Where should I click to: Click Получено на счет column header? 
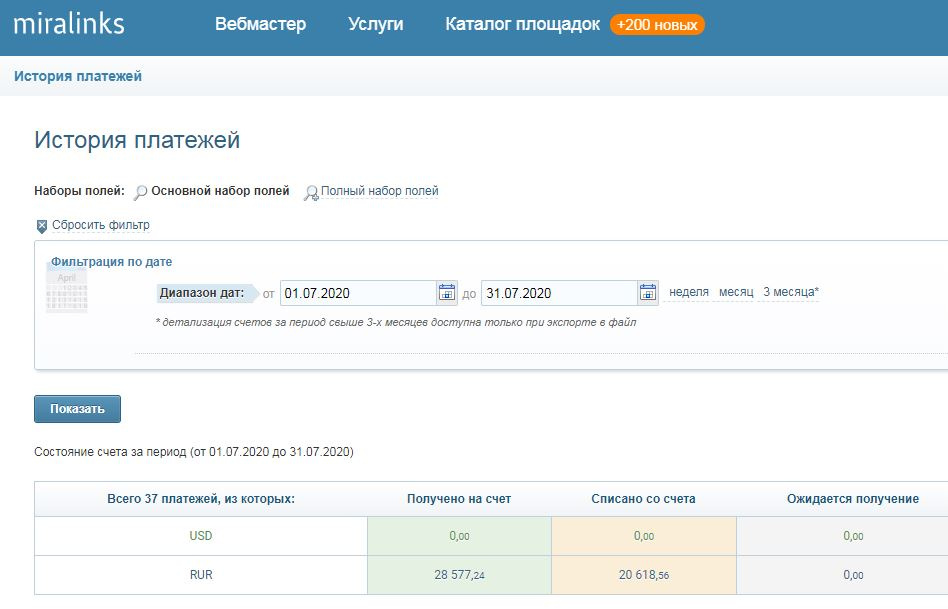pos(459,499)
